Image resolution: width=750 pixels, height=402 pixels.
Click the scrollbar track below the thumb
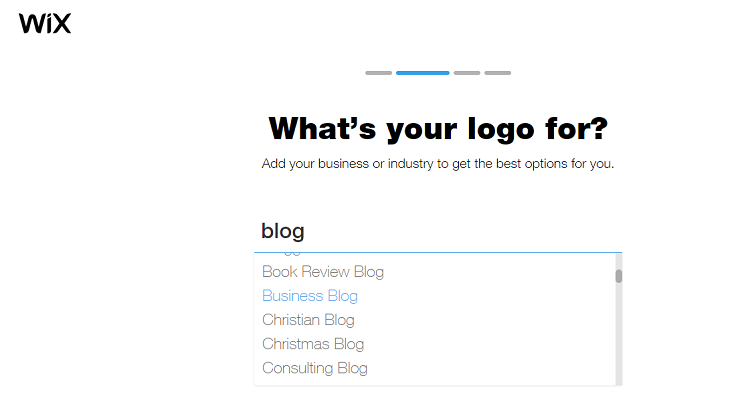(618, 340)
